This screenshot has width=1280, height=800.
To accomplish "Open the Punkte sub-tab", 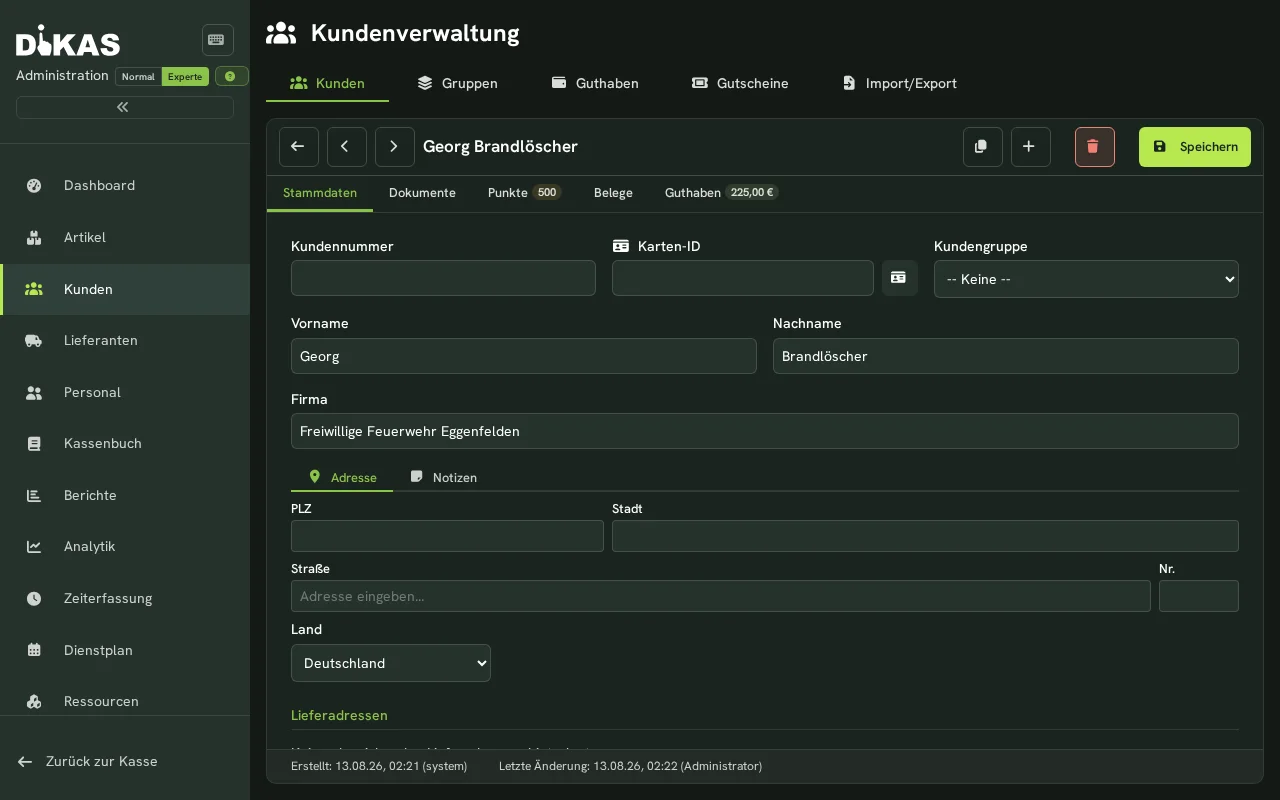I will (525, 193).
